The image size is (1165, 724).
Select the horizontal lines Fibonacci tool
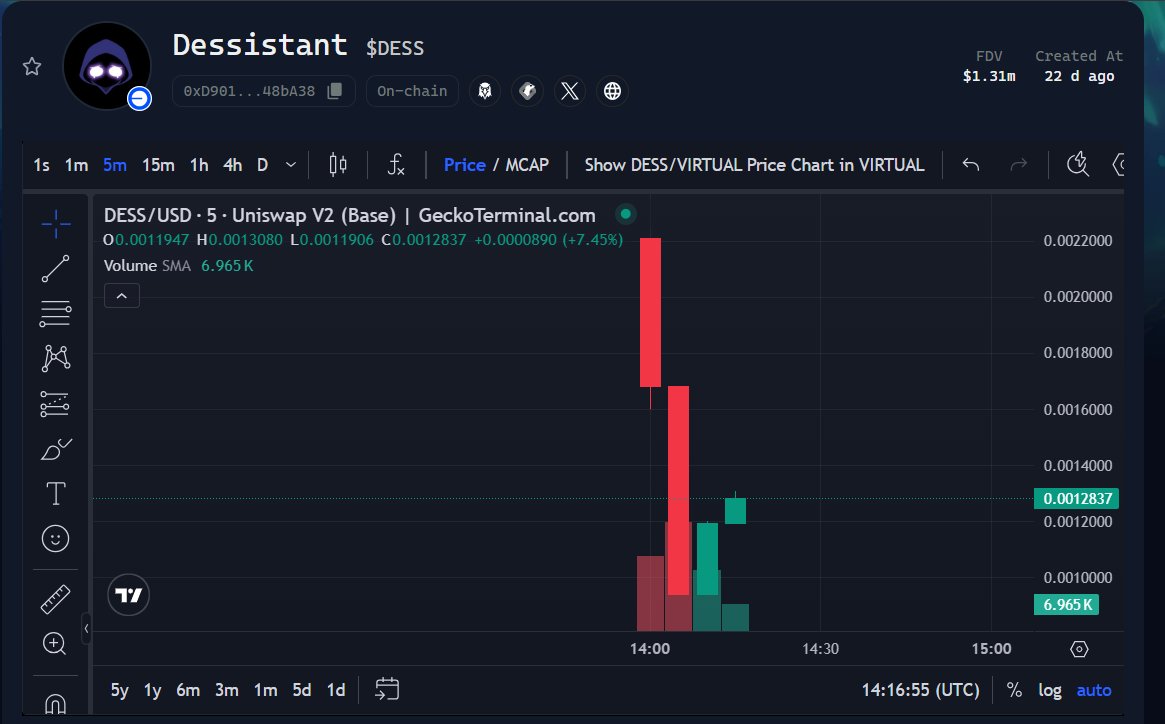pyautogui.click(x=56, y=314)
